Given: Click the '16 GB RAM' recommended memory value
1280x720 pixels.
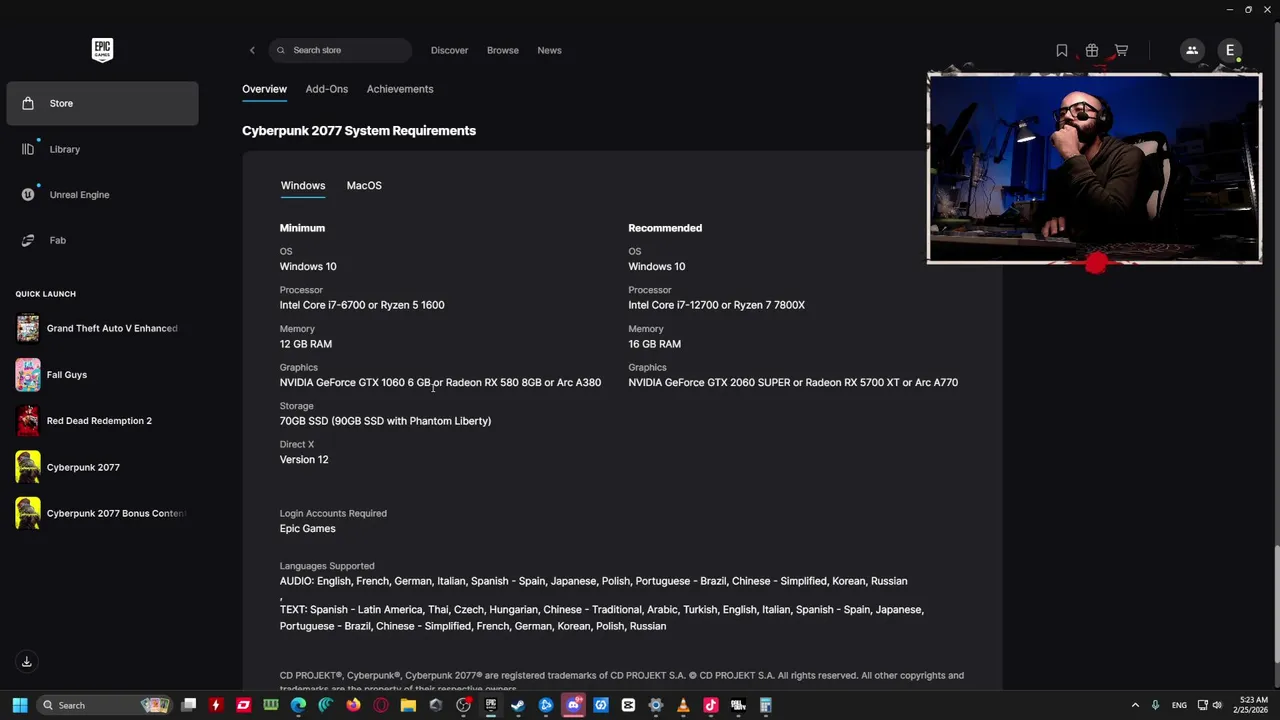Looking at the screenshot, I should pyautogui.click(x=655, y=344).
